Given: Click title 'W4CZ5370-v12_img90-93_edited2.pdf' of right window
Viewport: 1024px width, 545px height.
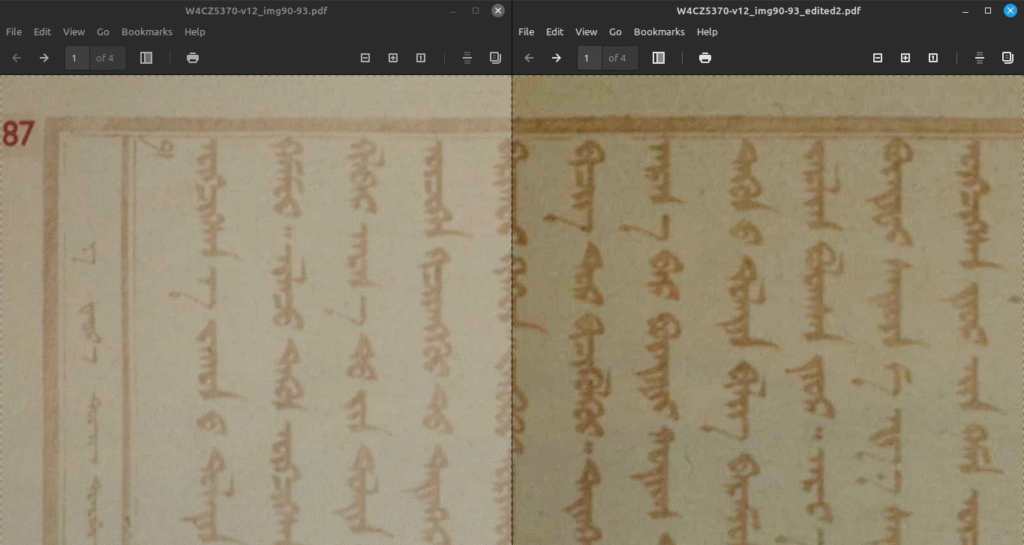Looking at the screenshot, I should 768,10.
